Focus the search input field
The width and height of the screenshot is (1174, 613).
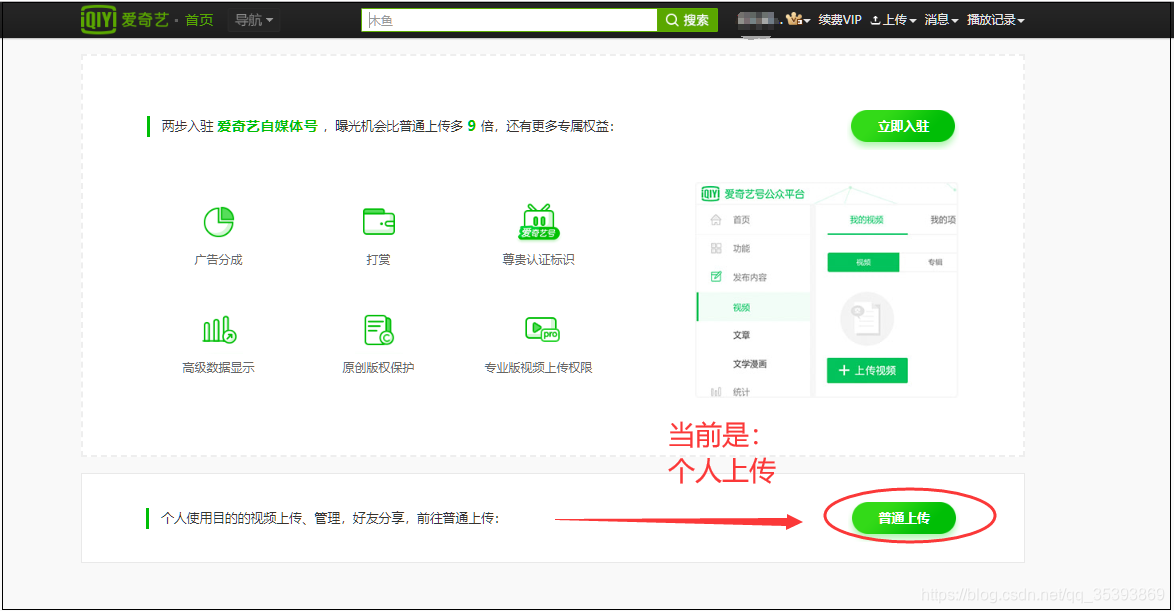coord(509,20)
